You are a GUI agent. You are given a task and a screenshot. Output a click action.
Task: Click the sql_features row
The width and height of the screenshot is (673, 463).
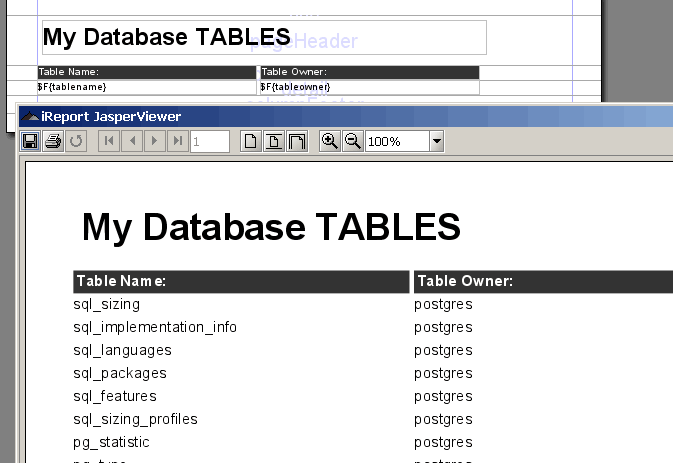(x=115, y=396)
